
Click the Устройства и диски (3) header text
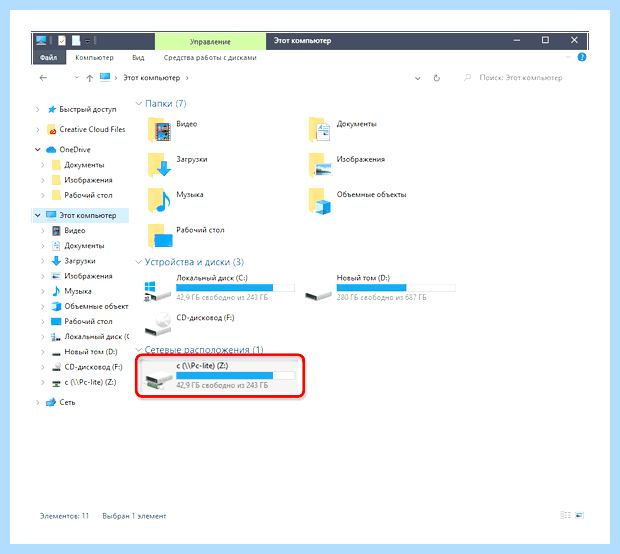(x=194, y=262)
